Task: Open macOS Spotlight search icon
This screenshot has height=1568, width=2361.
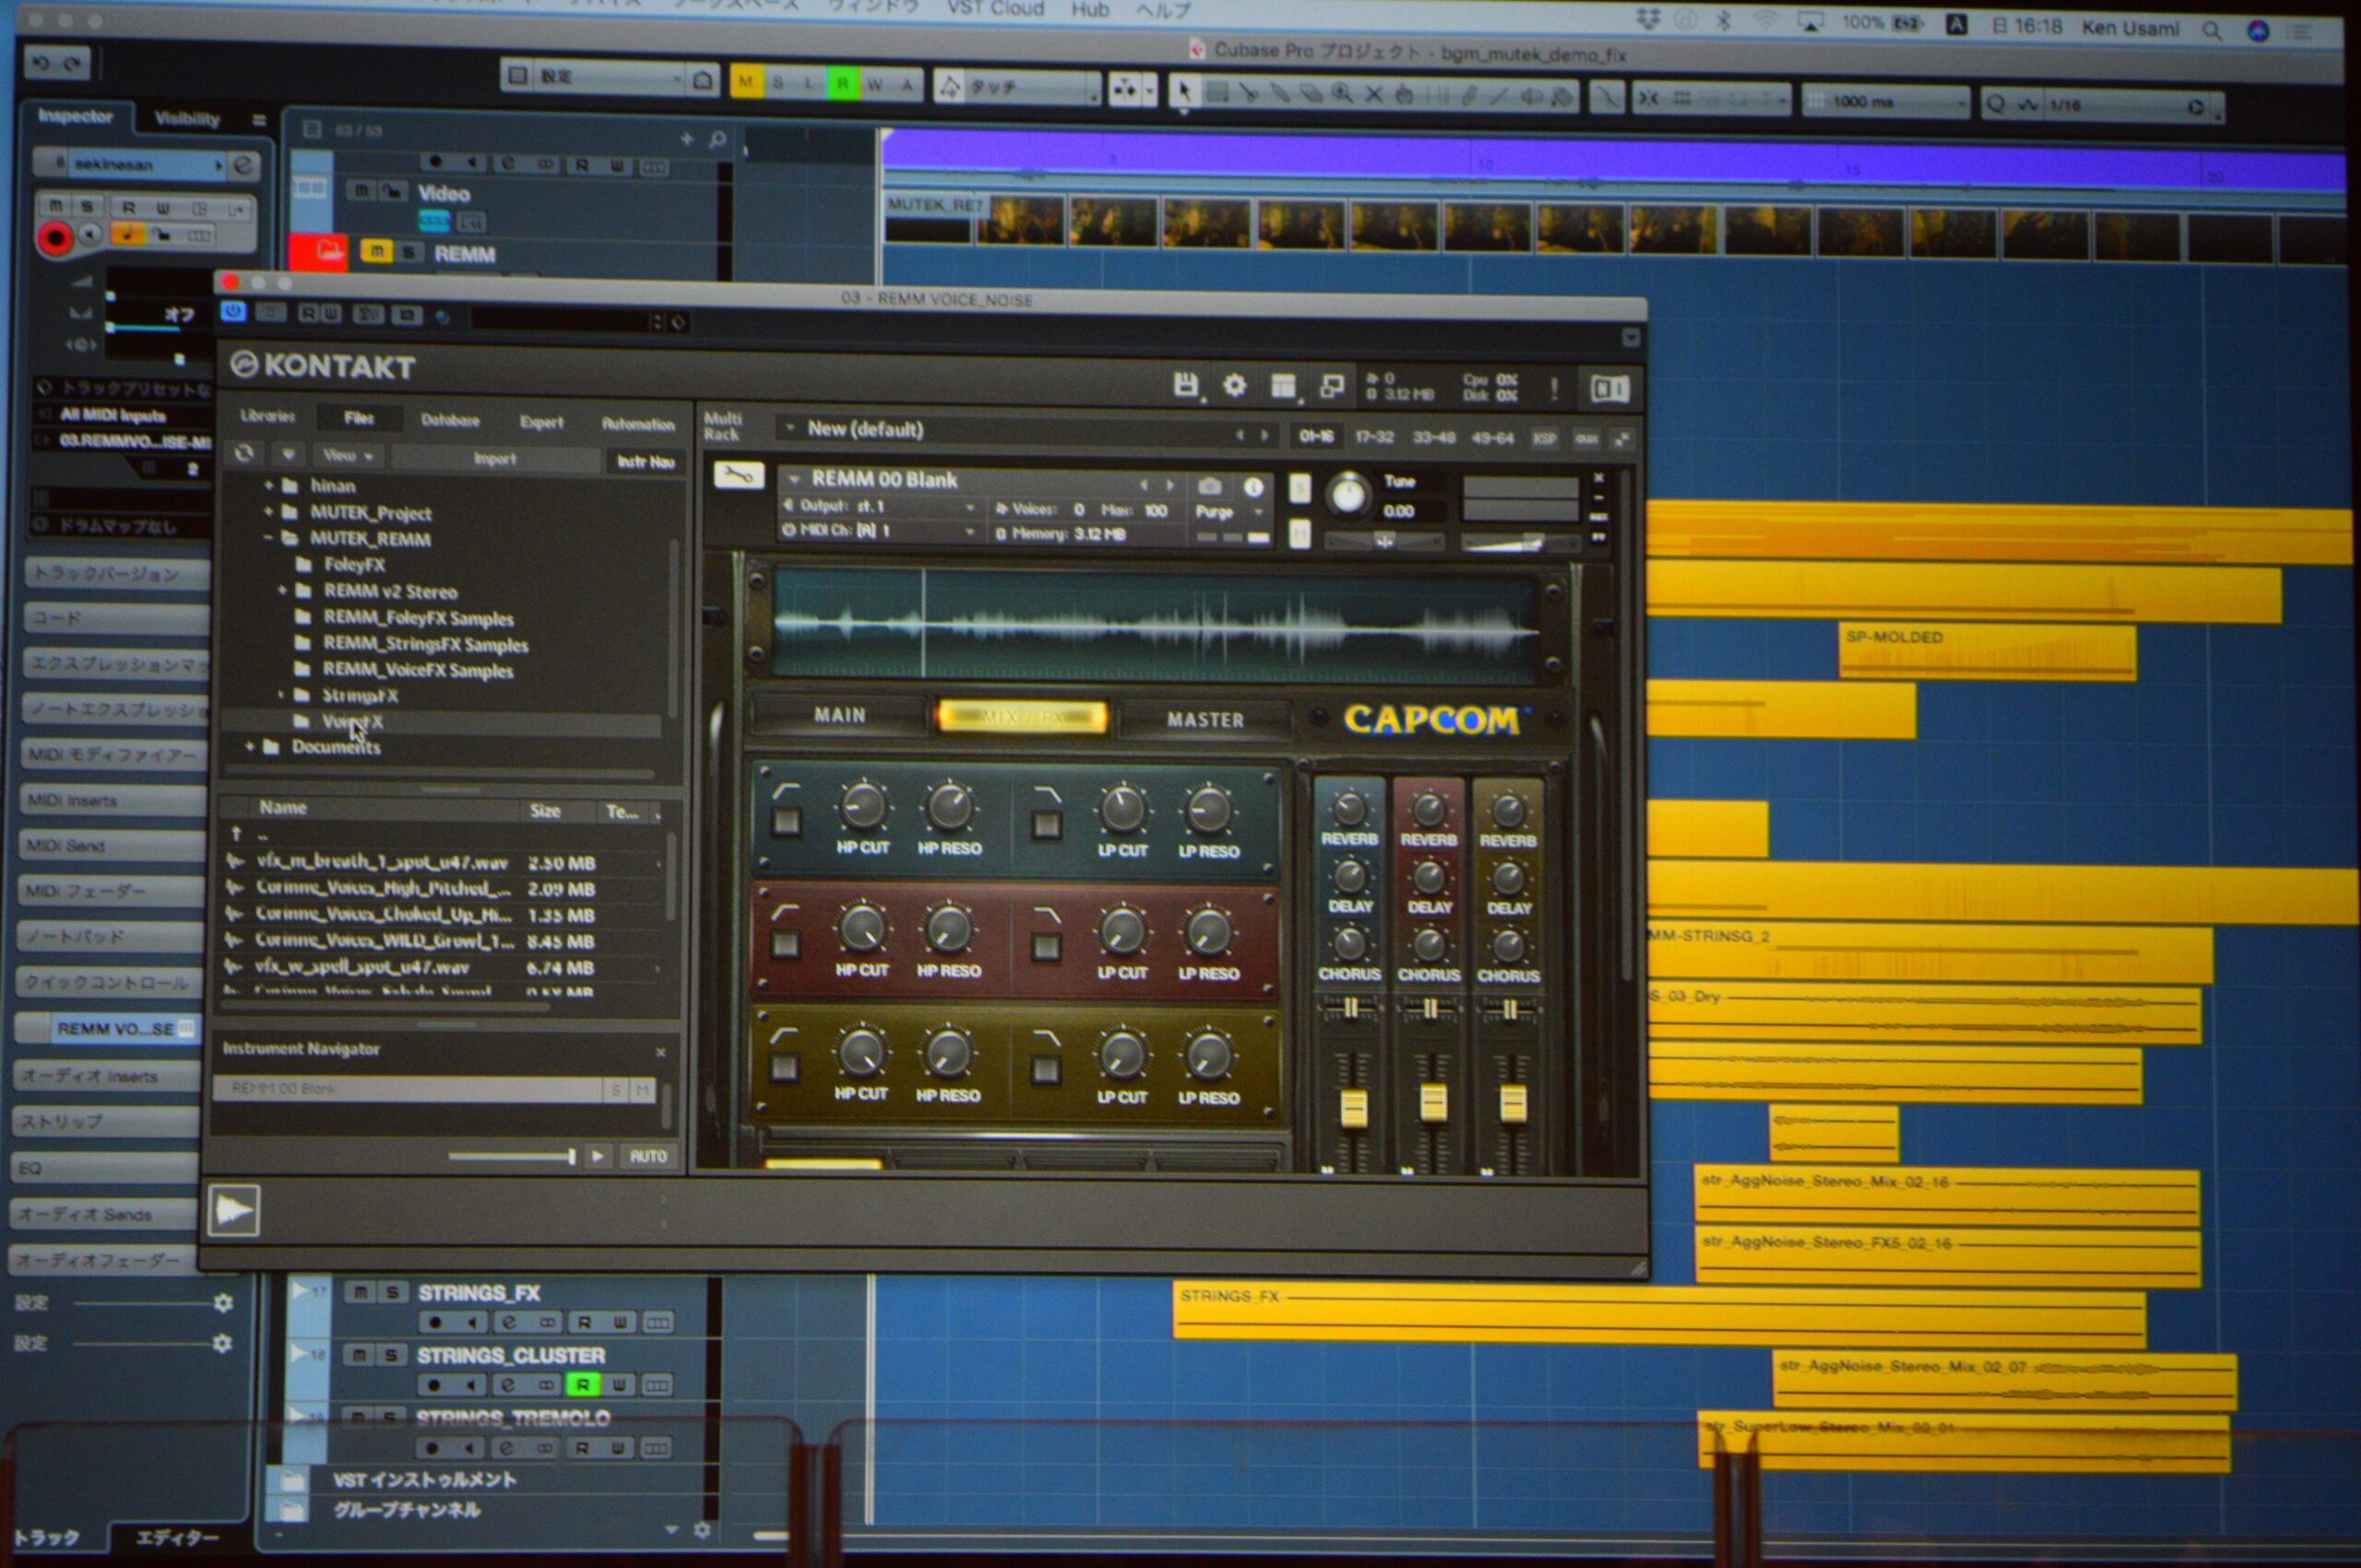Action: 2211,31
